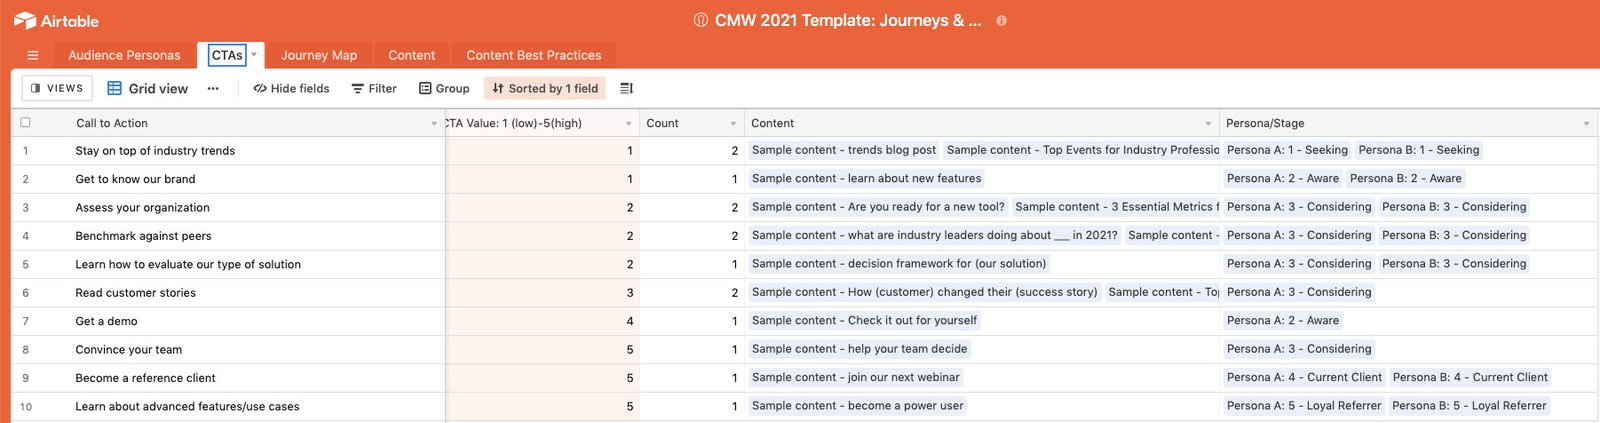The width and height of the screenshot is (1600, 423).
Task: Click 'Sample content - trends blog post' link
Action: click(844, 150)
